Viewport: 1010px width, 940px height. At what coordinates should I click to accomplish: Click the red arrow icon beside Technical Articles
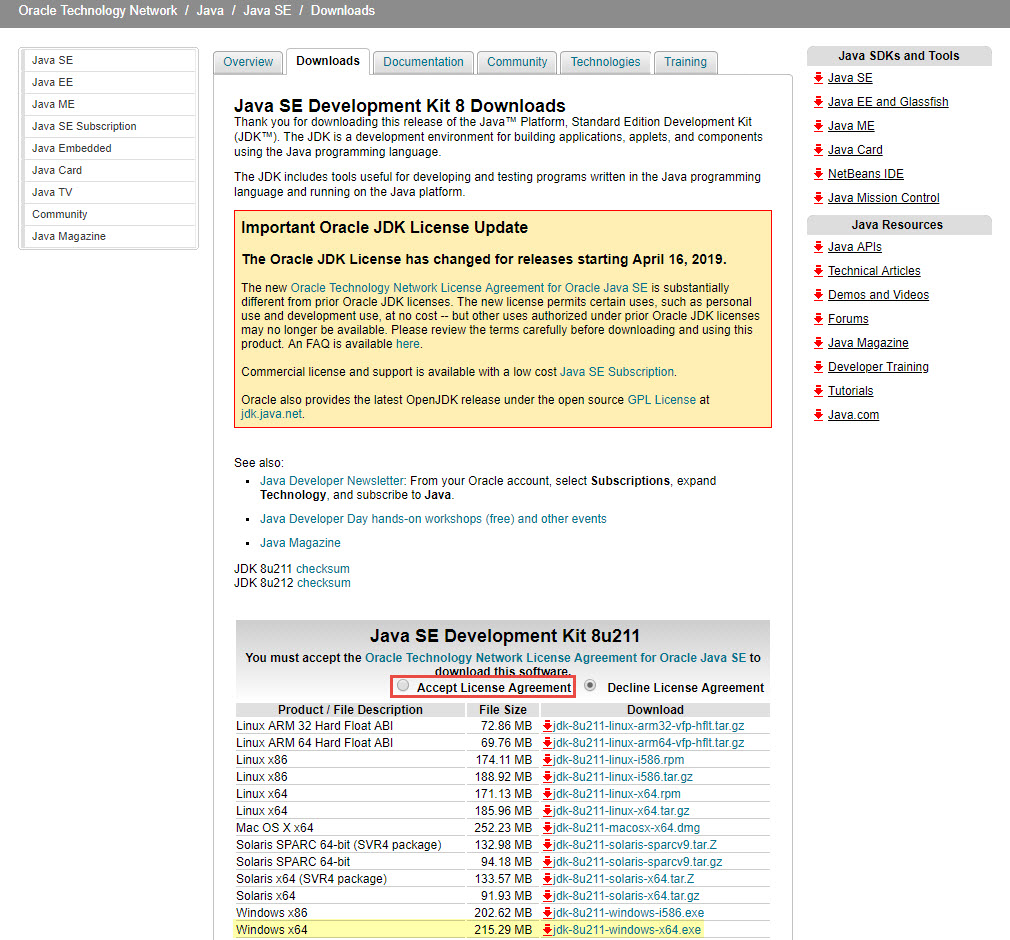click(819, 271)
